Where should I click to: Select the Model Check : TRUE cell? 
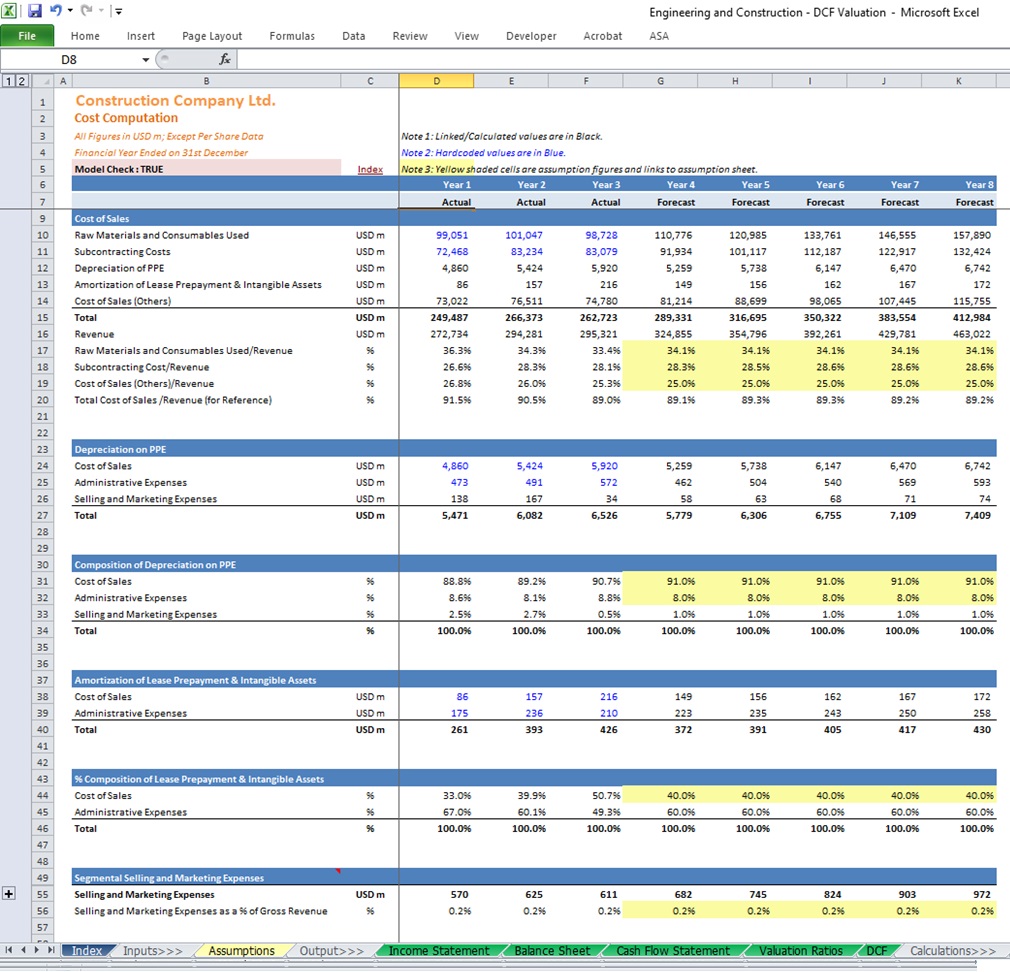(206, 169)
